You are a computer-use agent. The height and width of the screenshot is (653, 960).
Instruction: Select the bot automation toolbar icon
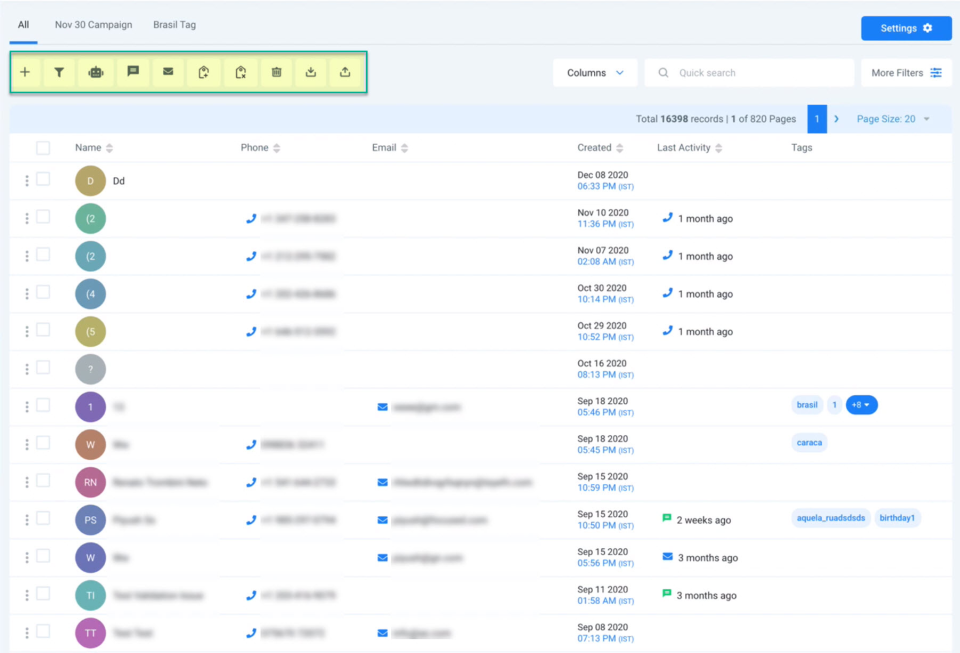(x=95, y=72)
